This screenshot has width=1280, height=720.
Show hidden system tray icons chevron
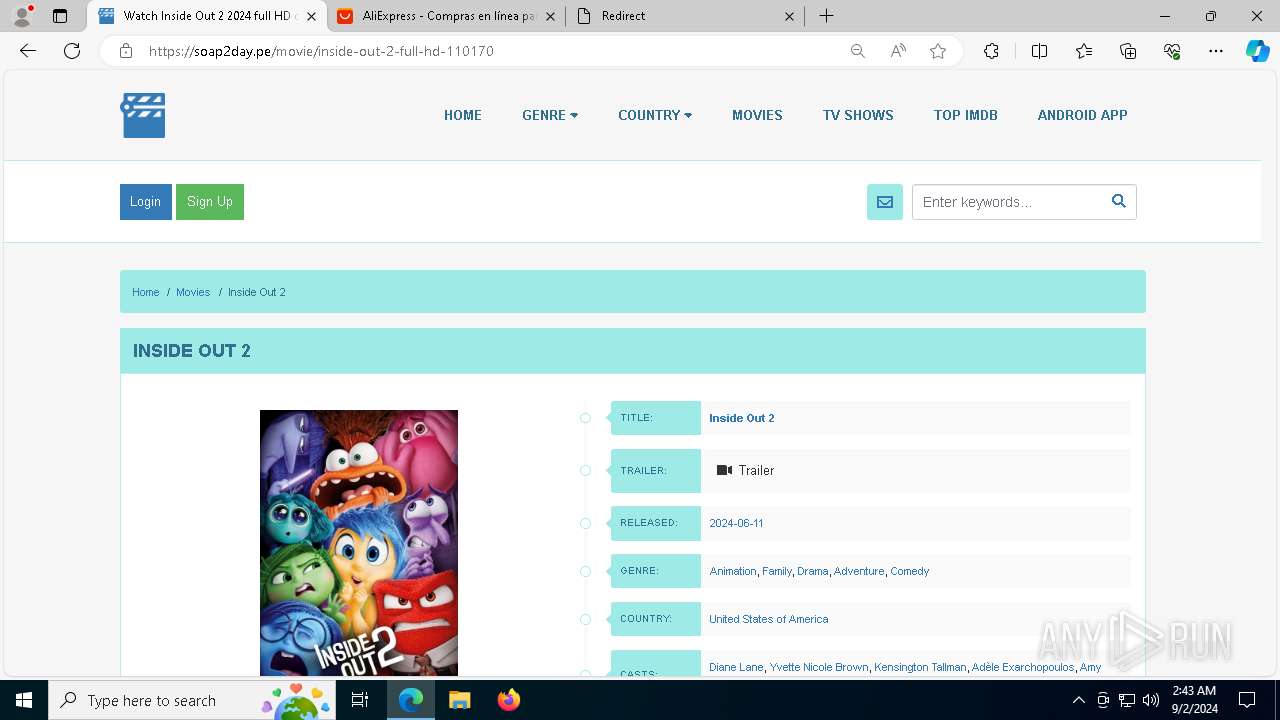pyautogui.click(x=1079, y=700)
